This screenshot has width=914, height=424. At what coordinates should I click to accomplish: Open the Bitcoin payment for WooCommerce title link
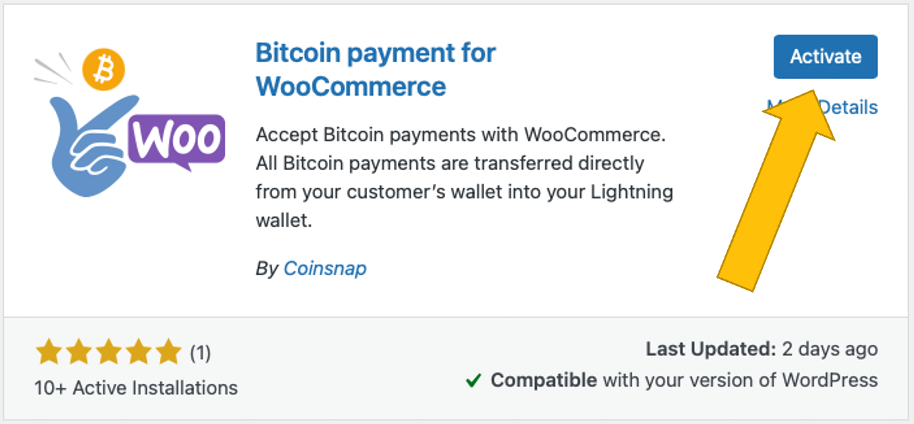(x=375, y=69)
